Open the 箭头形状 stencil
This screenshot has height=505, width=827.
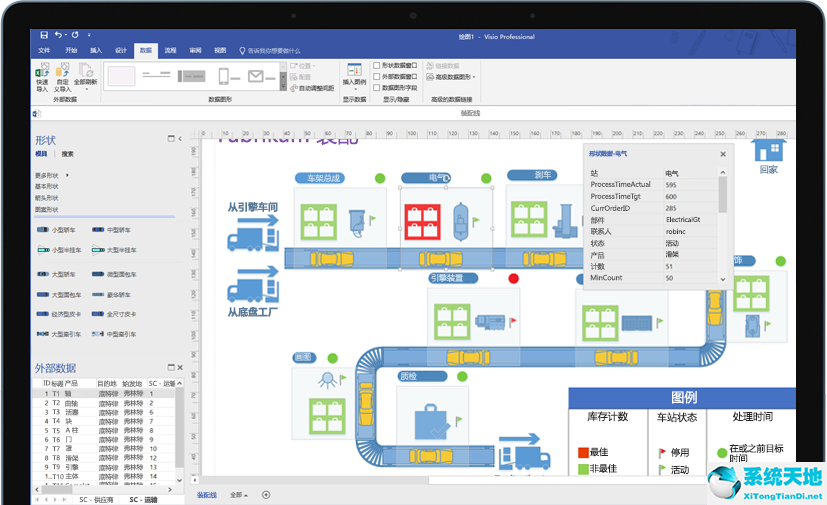(47, 198)
